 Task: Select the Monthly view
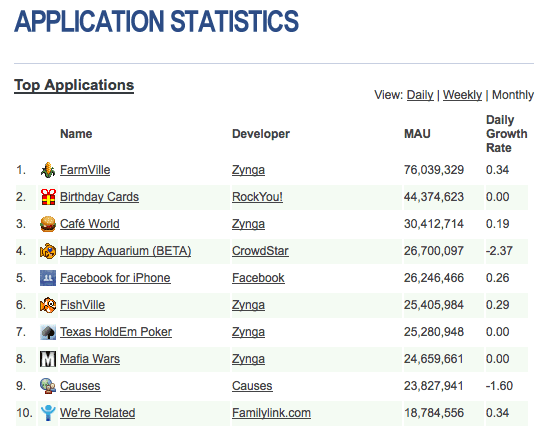click(x=513, y=95)
